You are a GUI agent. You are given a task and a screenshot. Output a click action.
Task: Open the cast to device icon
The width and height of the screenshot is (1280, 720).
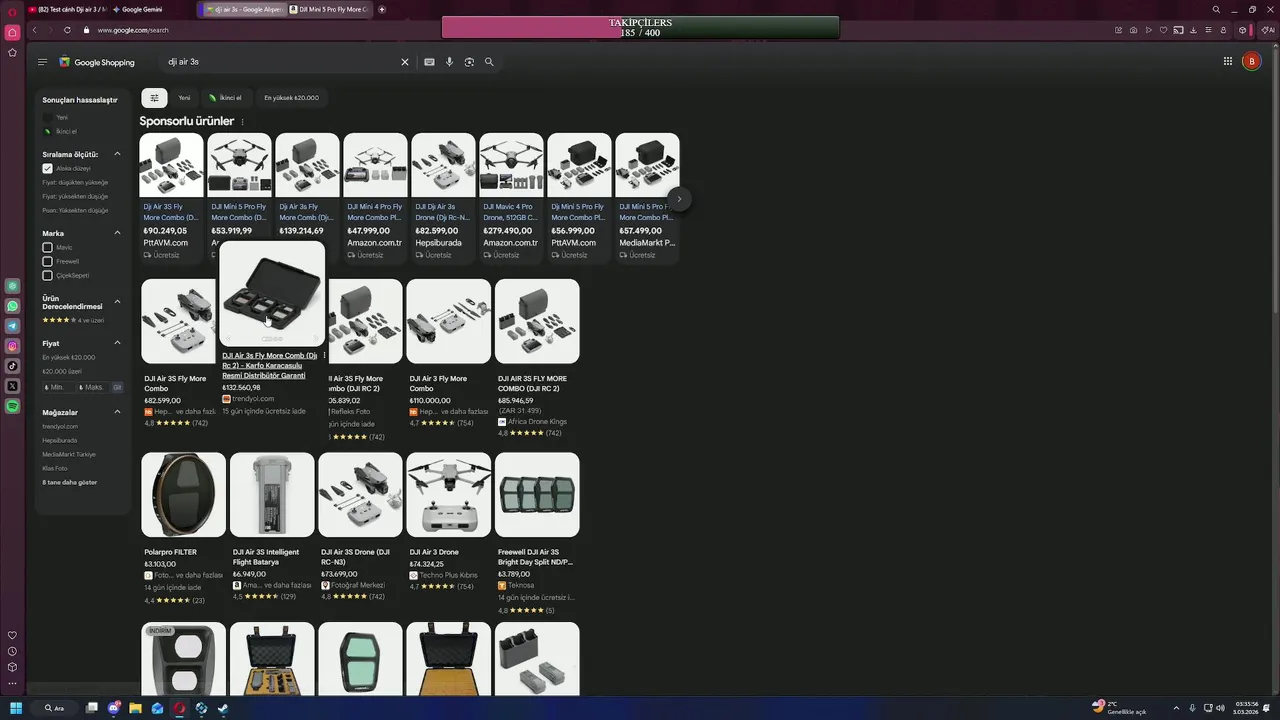pos(1178,30)
